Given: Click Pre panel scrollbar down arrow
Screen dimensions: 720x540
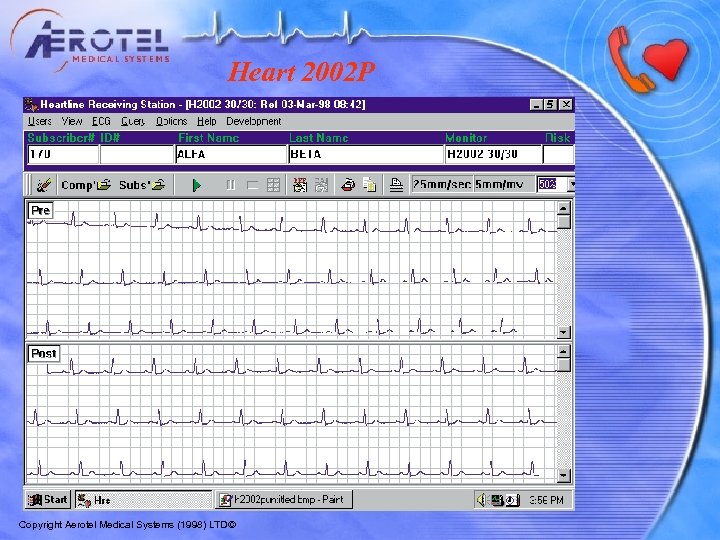Looking at the screenshot, I should [564, 332].
